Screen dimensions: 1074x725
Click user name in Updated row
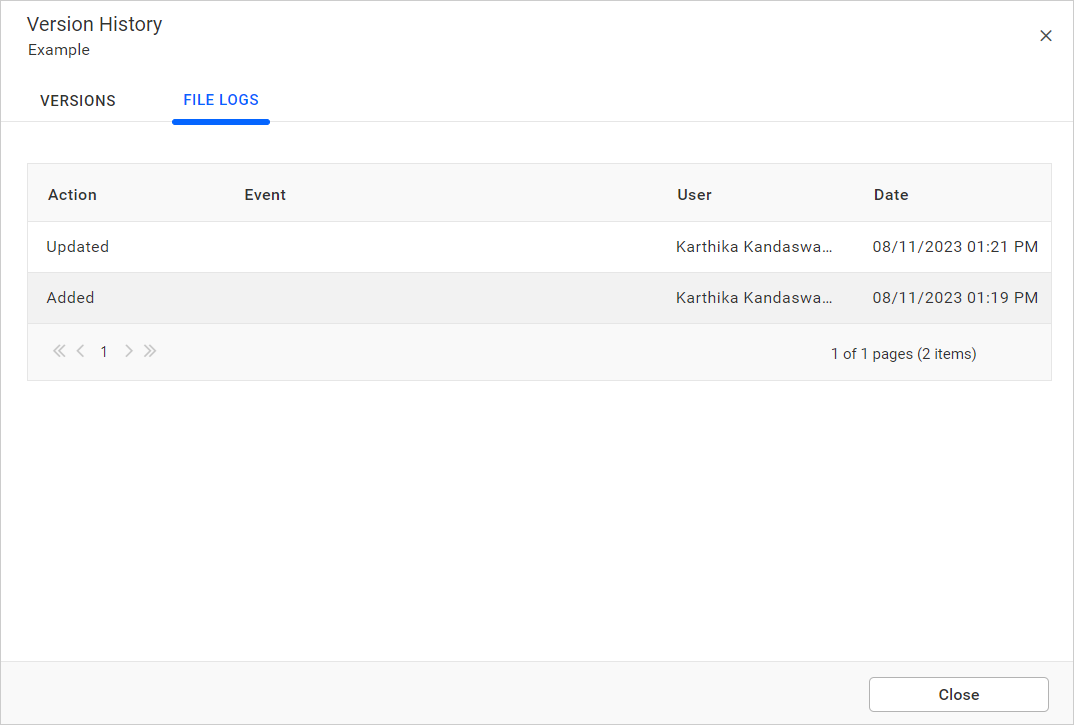tap(755, 247)
